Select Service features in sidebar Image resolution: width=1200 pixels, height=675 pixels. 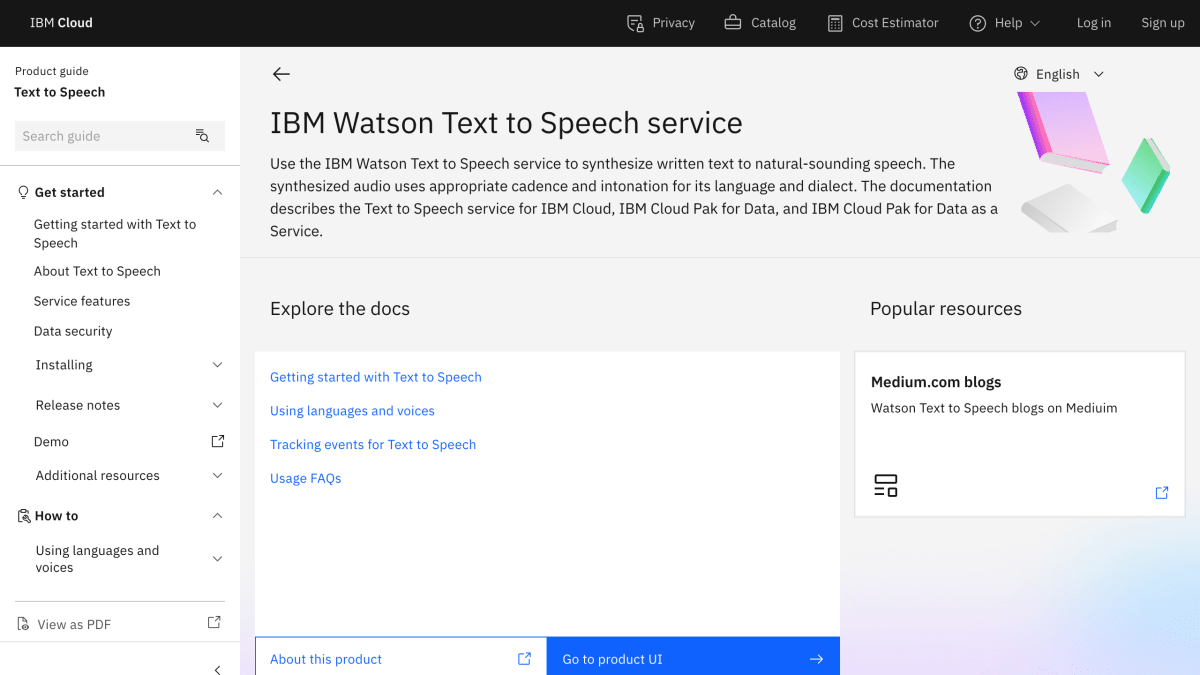click(x=82, y=301)
